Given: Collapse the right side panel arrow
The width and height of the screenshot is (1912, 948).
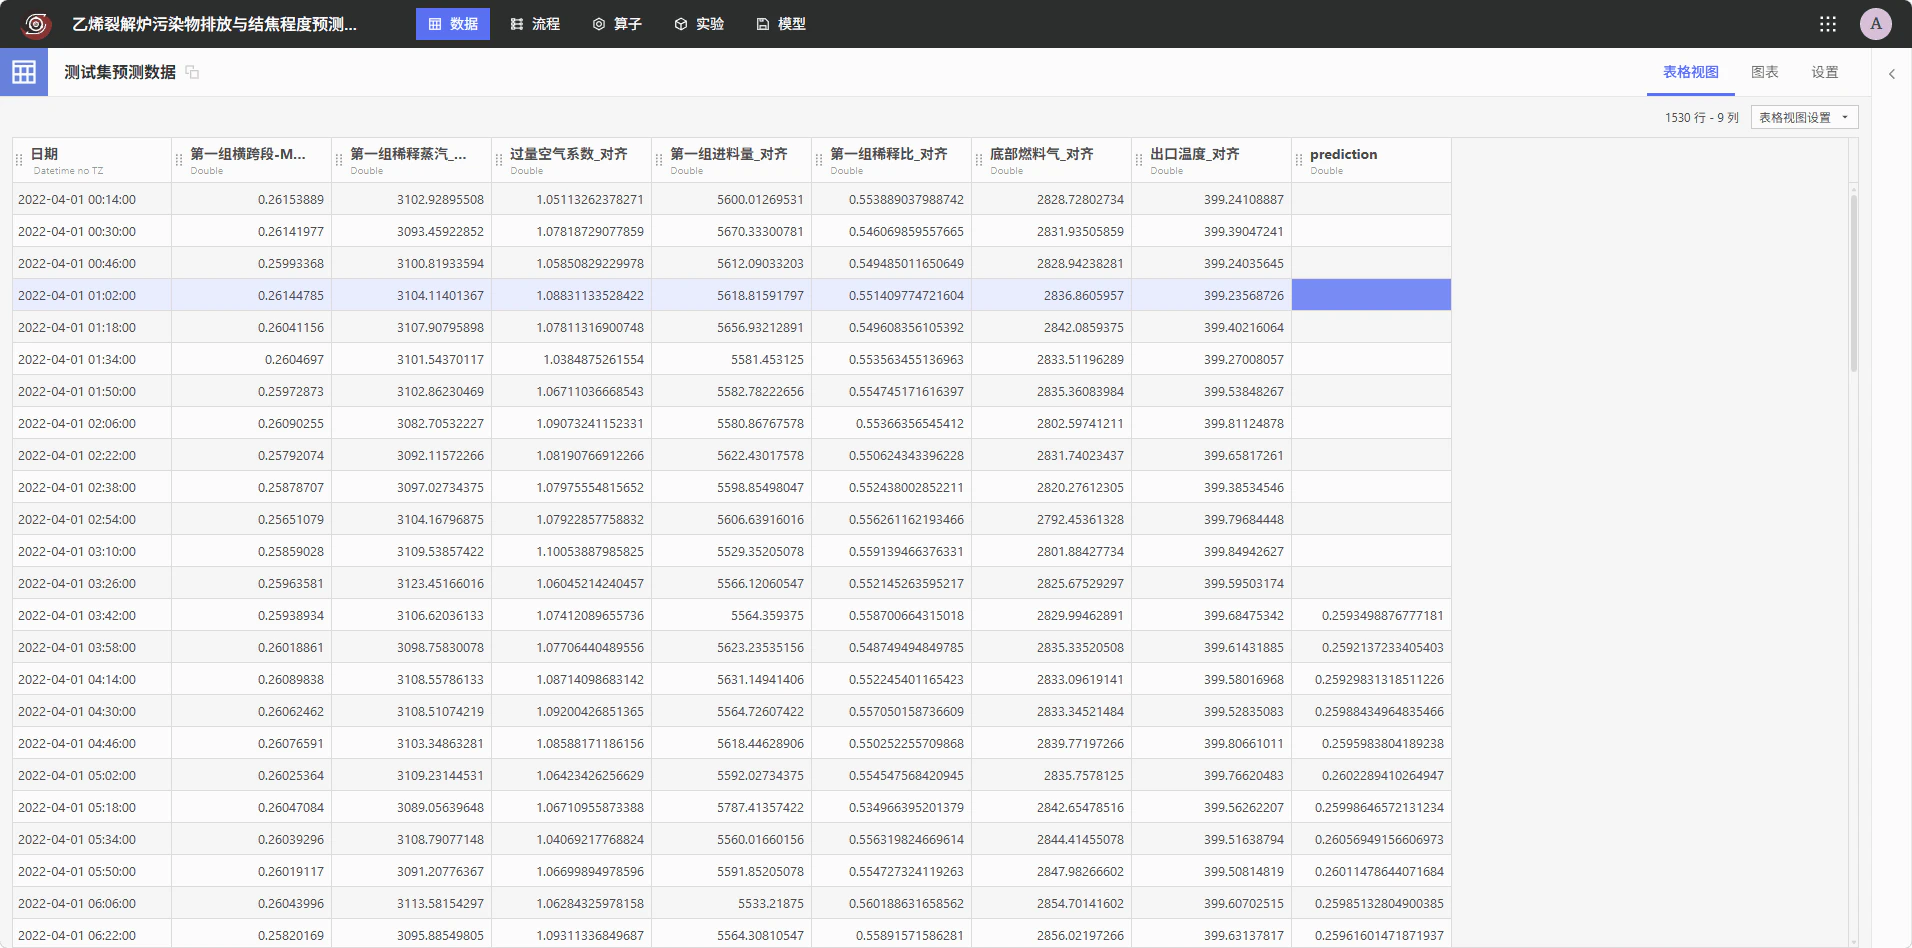Looking at the screenshot, I should click(1892, 73).
